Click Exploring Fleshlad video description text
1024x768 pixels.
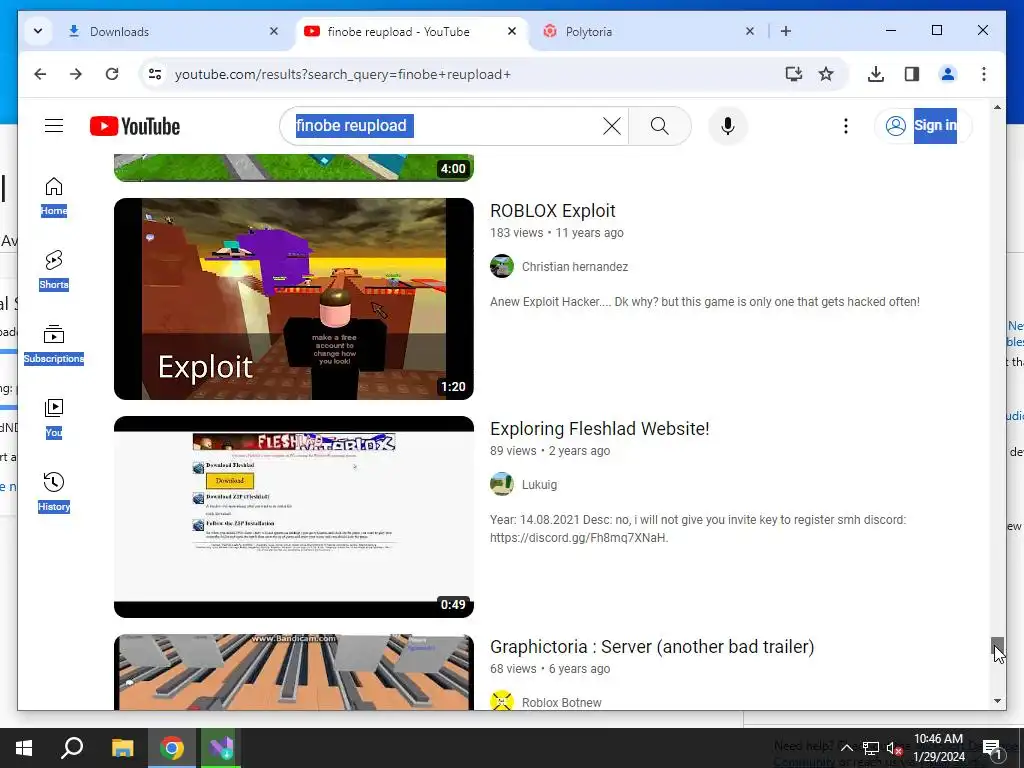point(698,529)
